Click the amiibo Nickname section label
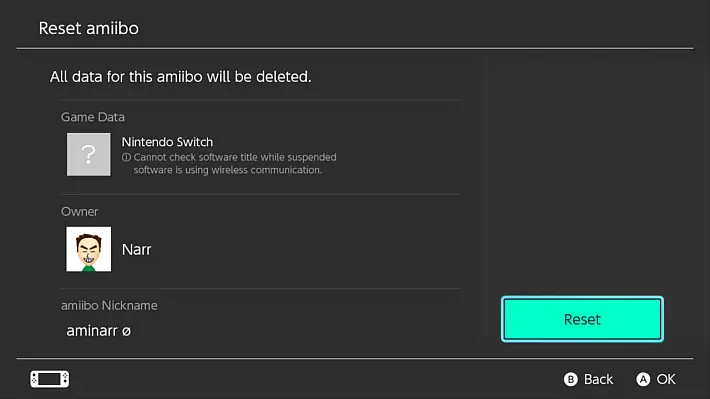This screenshot has height=399, width=710. coord(109,305)
